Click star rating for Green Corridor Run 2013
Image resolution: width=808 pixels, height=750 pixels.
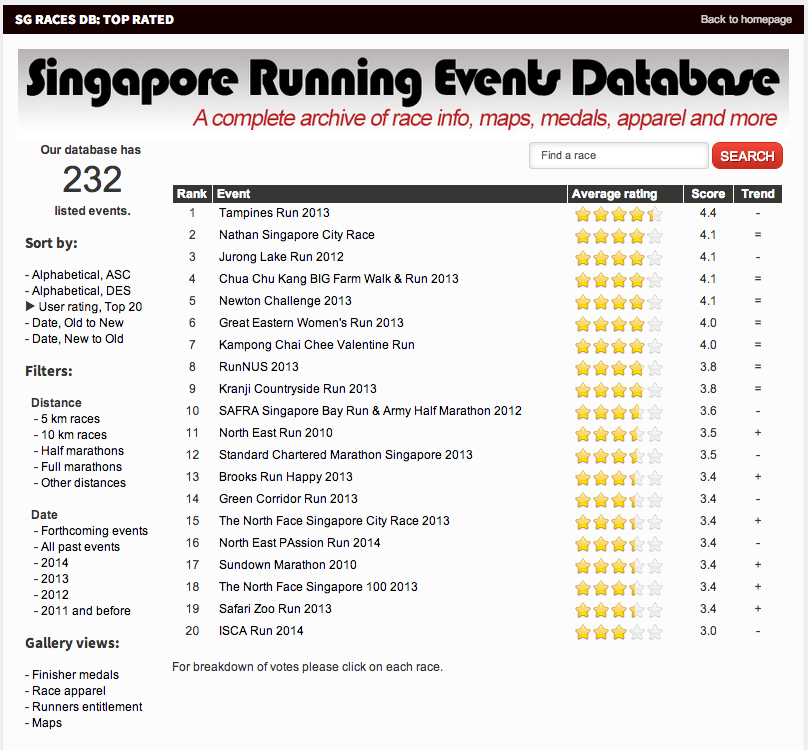click(x=618, y=500)
